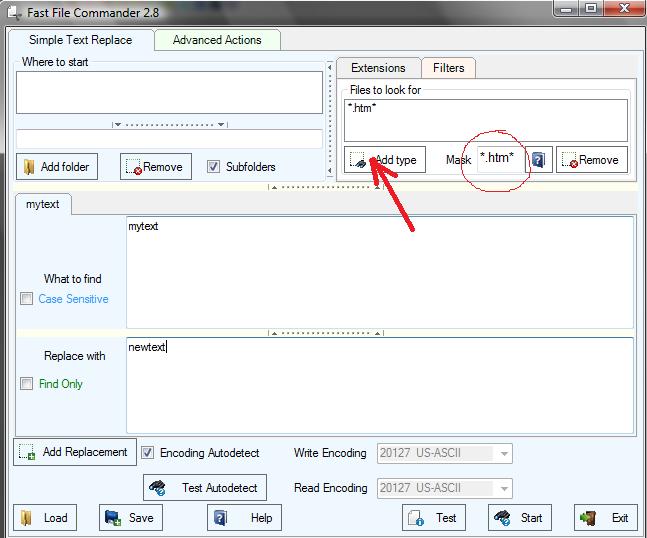Viewport: 647px width, 538px height.
Task: Click the vertical splitter's upper arrow beside Extensions
Action: point(330,67)
